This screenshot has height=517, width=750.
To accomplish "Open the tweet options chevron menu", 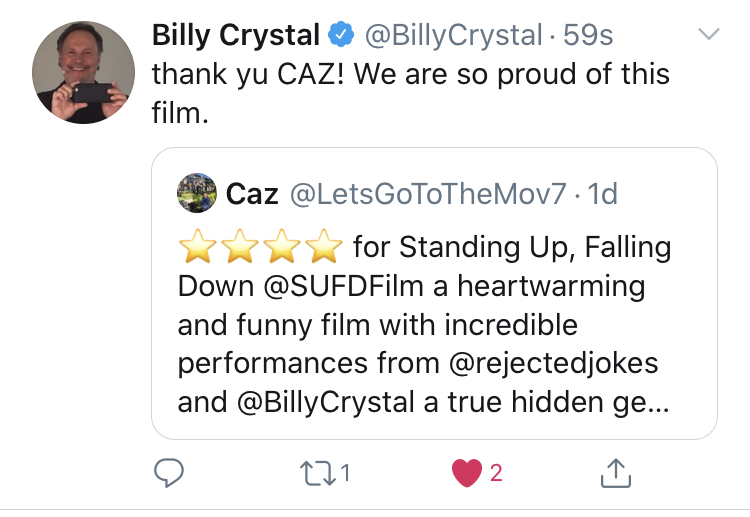I will click(708, 35).
